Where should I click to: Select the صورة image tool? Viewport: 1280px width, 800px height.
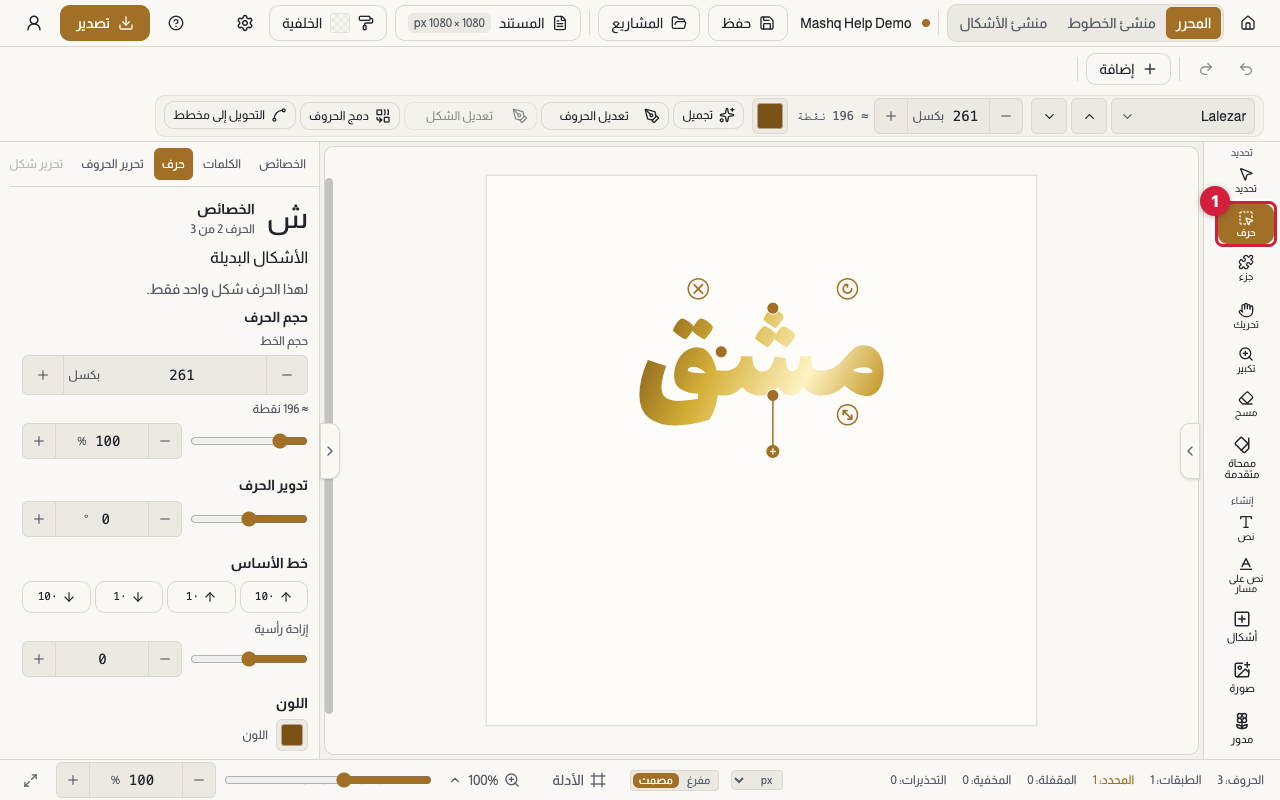pyautogui.click(x=1242, y=678)
